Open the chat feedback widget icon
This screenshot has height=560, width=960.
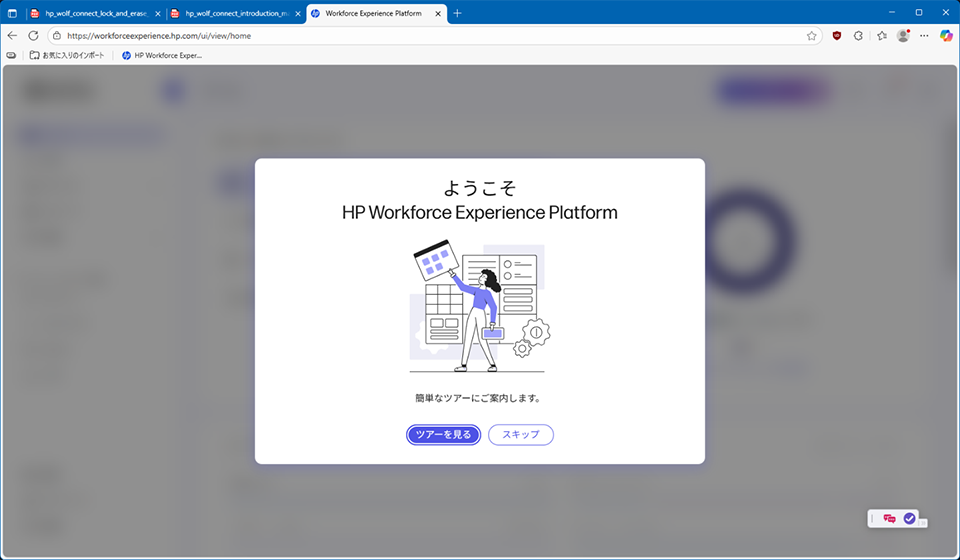890,518
